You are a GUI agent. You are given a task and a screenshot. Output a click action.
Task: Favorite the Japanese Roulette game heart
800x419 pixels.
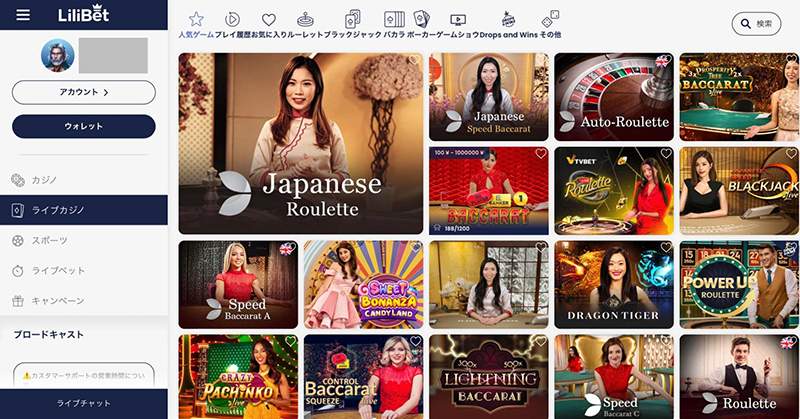pos(414,62)
